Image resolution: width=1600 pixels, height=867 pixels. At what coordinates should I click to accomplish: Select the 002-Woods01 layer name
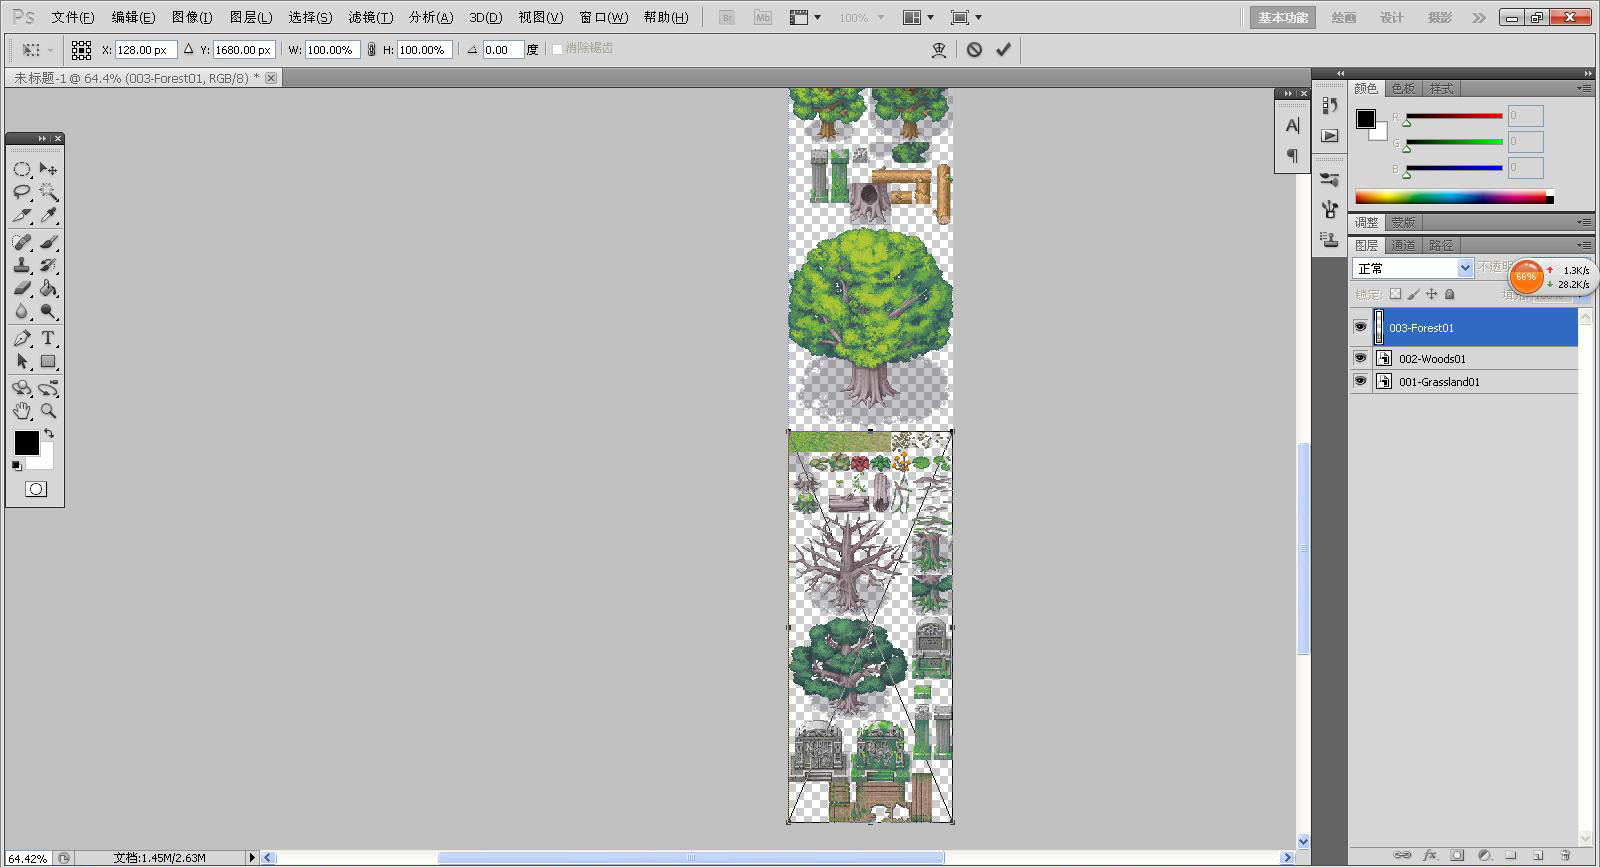tap(1432, 358)
